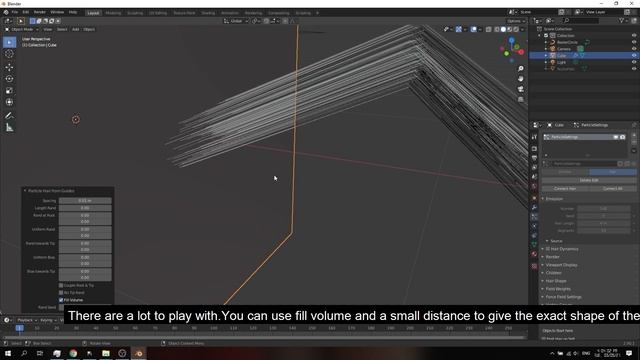This screenshot has height=360, width=640.
Task: Open Object Data properties tab icon
Action: [x=534, y=244]
